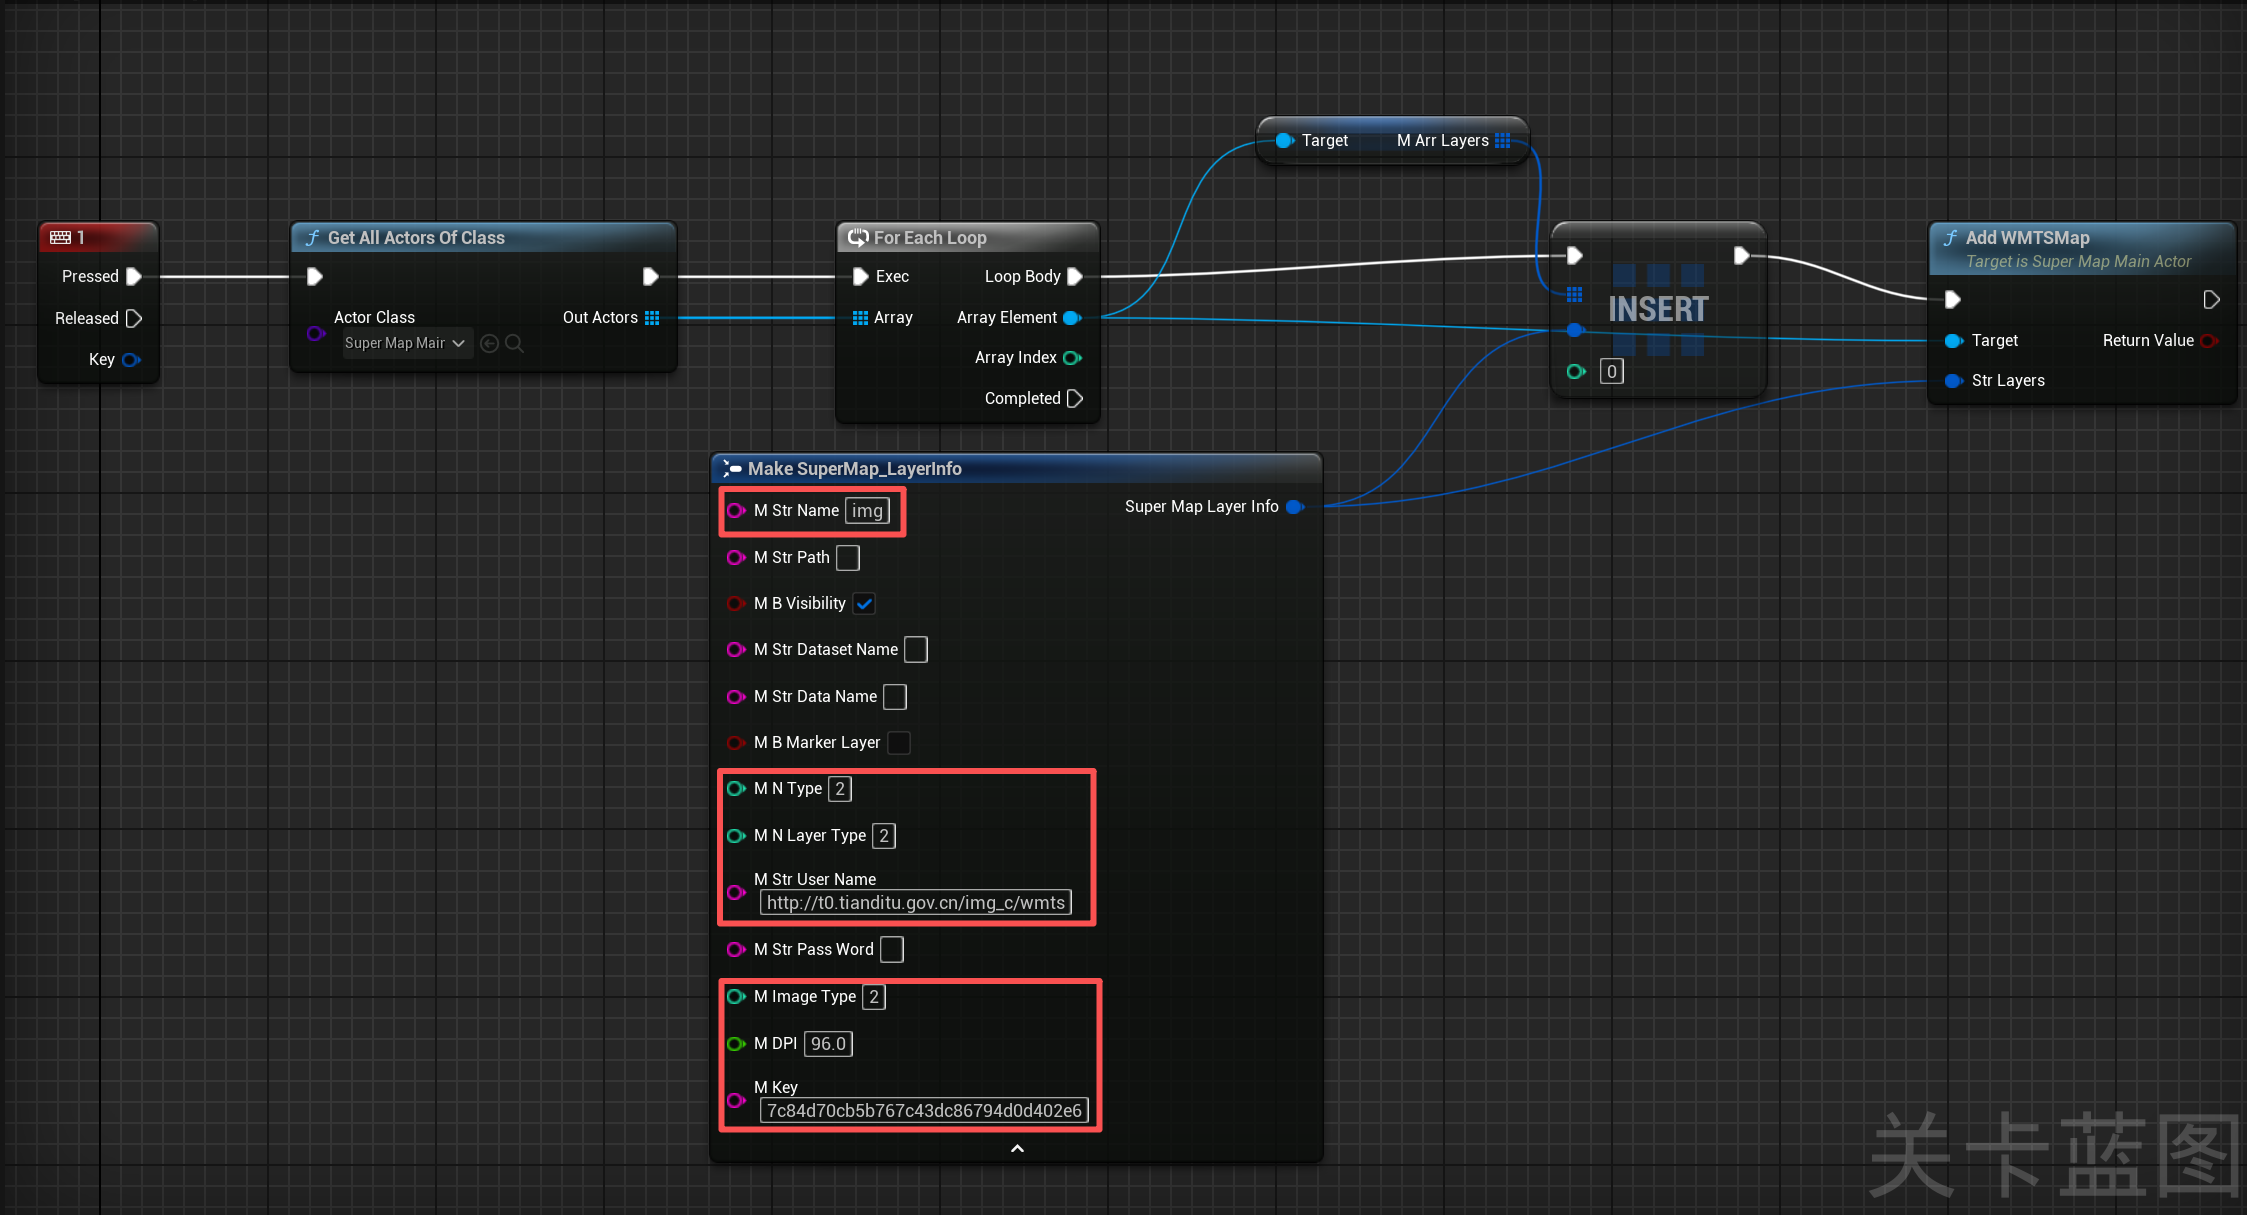The height and width of the screenshot is (1215, 2247).
Task: Click the Make SuperMap_LayerInfo node title
Action: pyautogui.click(x=854, y=469)
